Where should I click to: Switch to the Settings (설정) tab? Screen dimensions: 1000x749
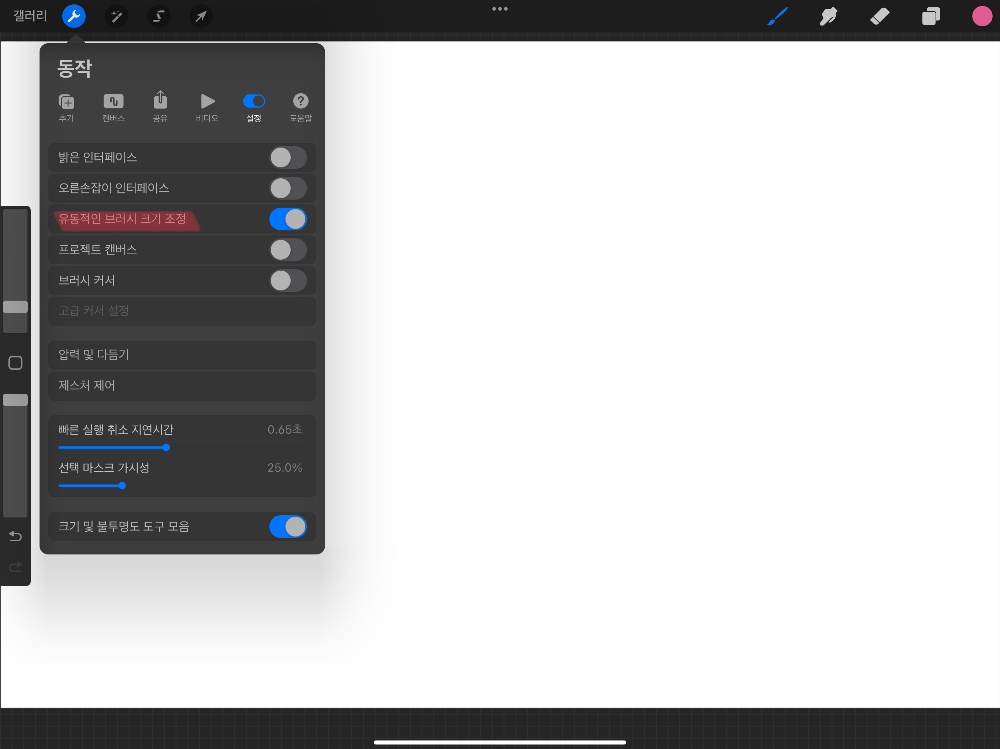coord(254,107)
